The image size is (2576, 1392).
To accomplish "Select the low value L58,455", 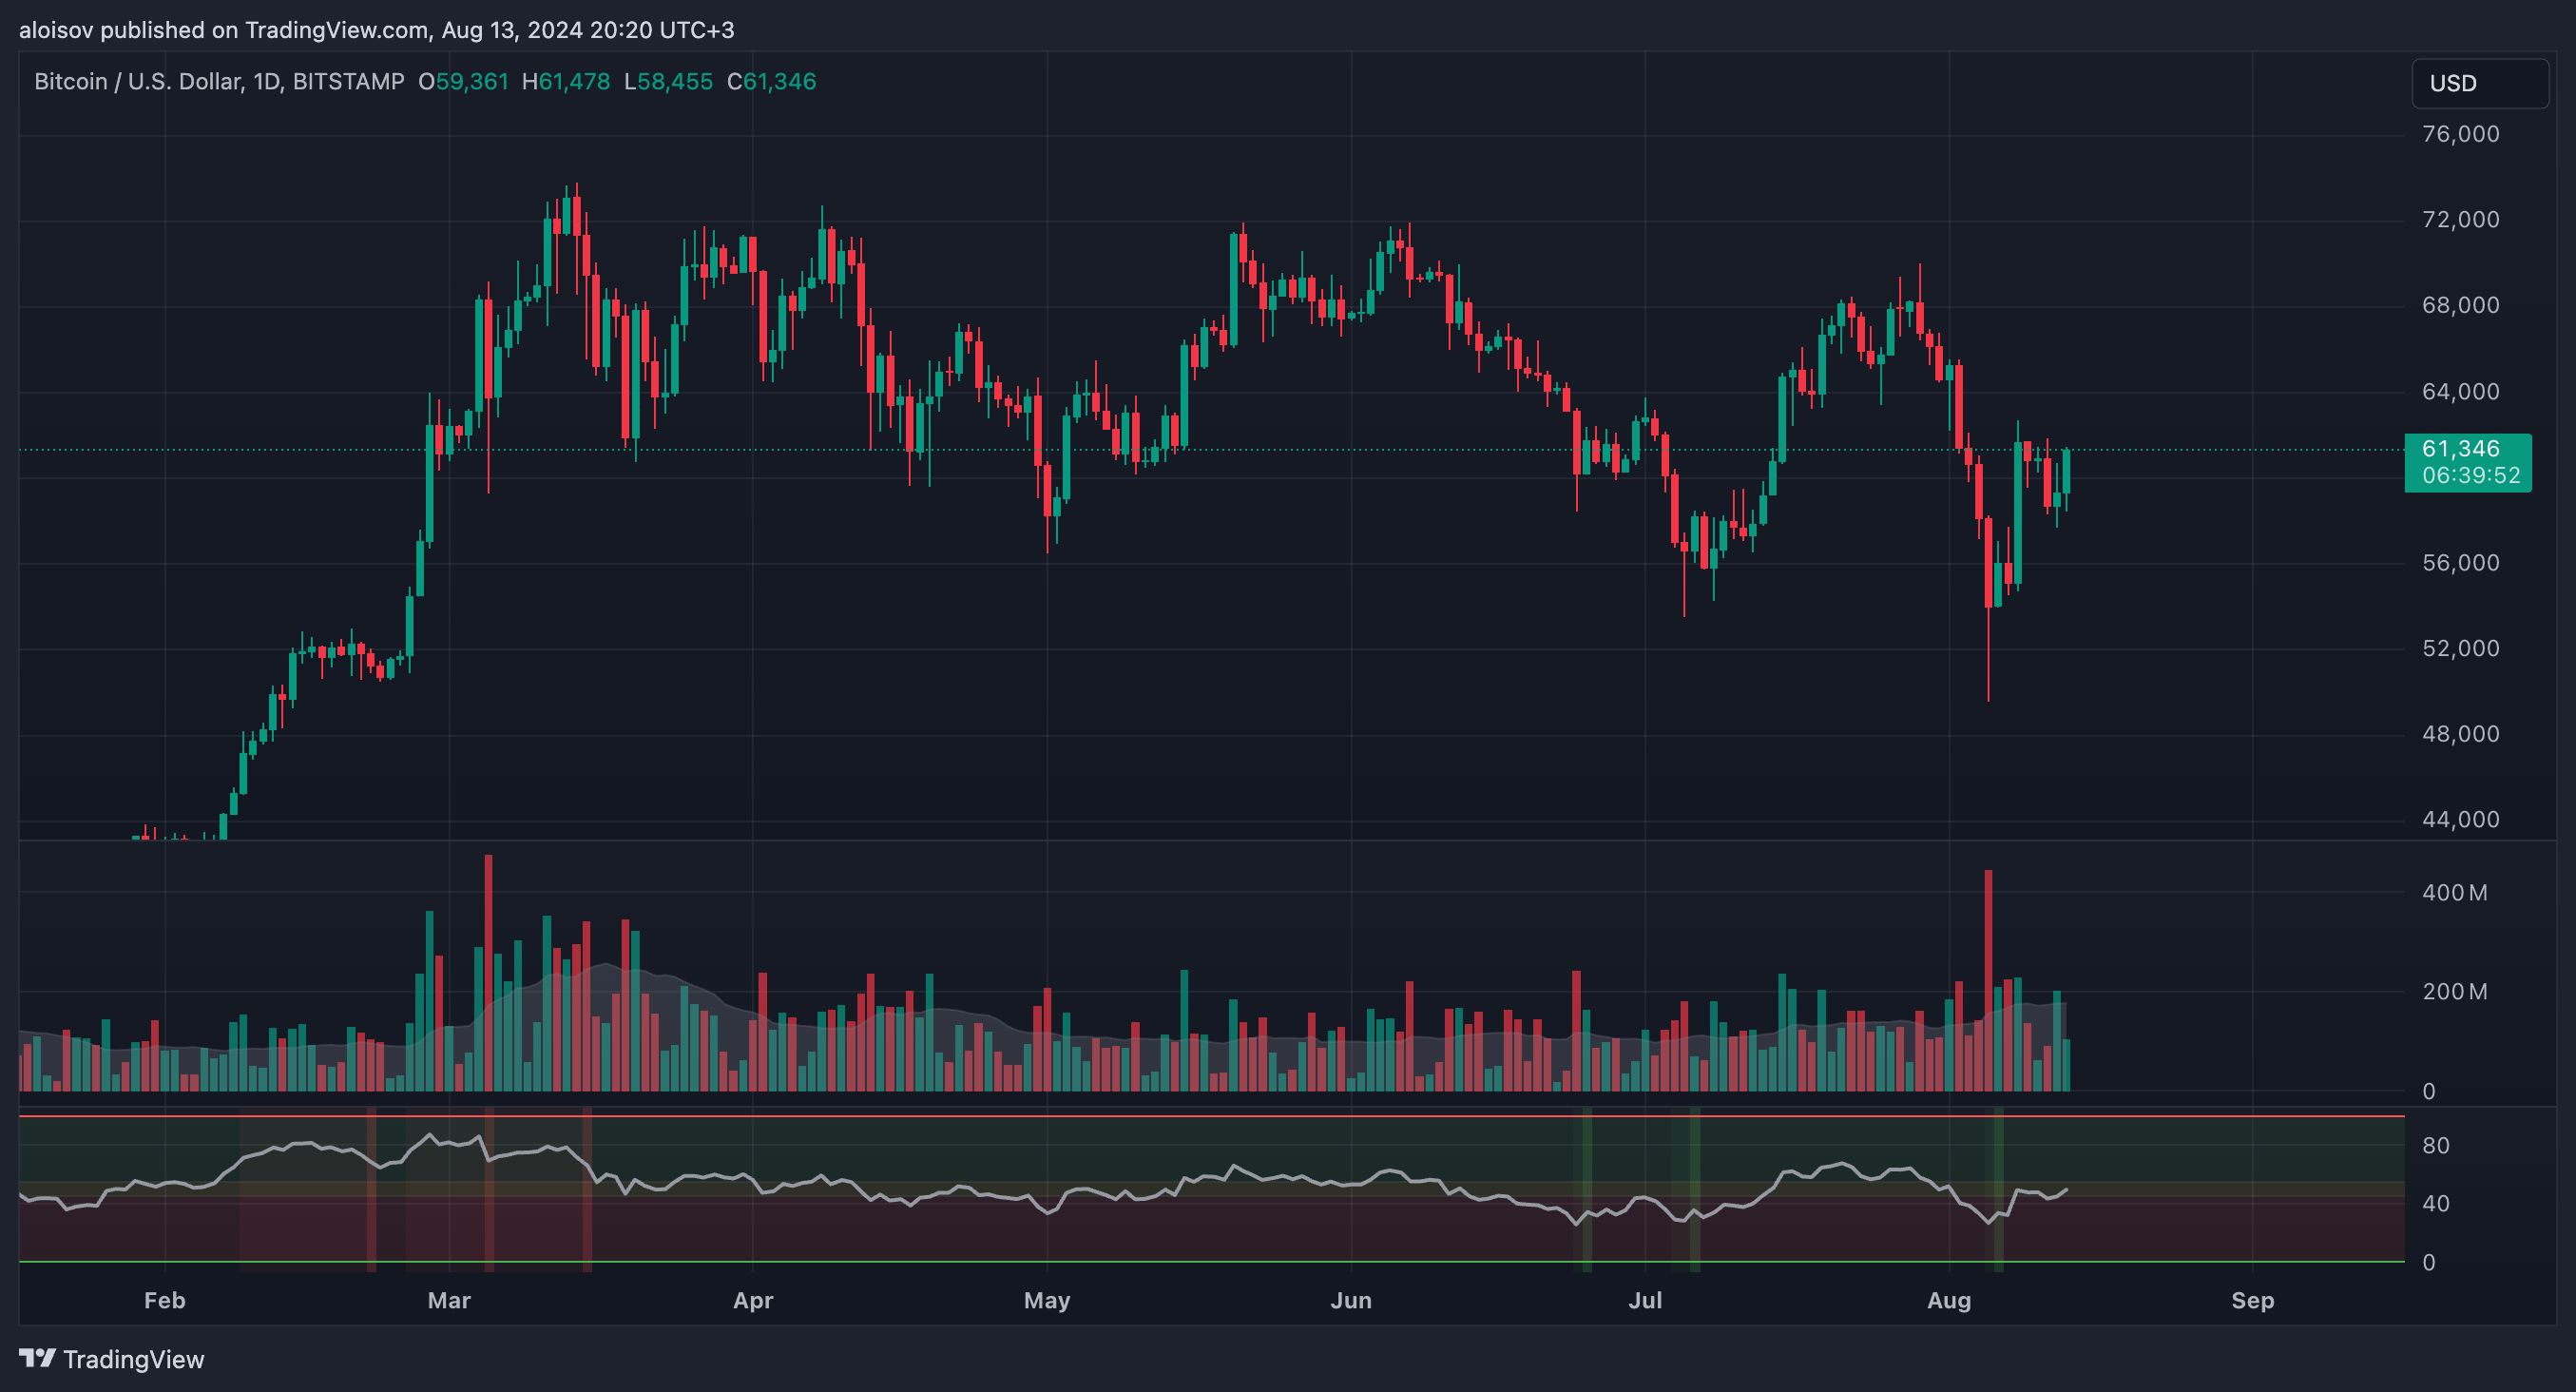I will (x=668, y=82).
